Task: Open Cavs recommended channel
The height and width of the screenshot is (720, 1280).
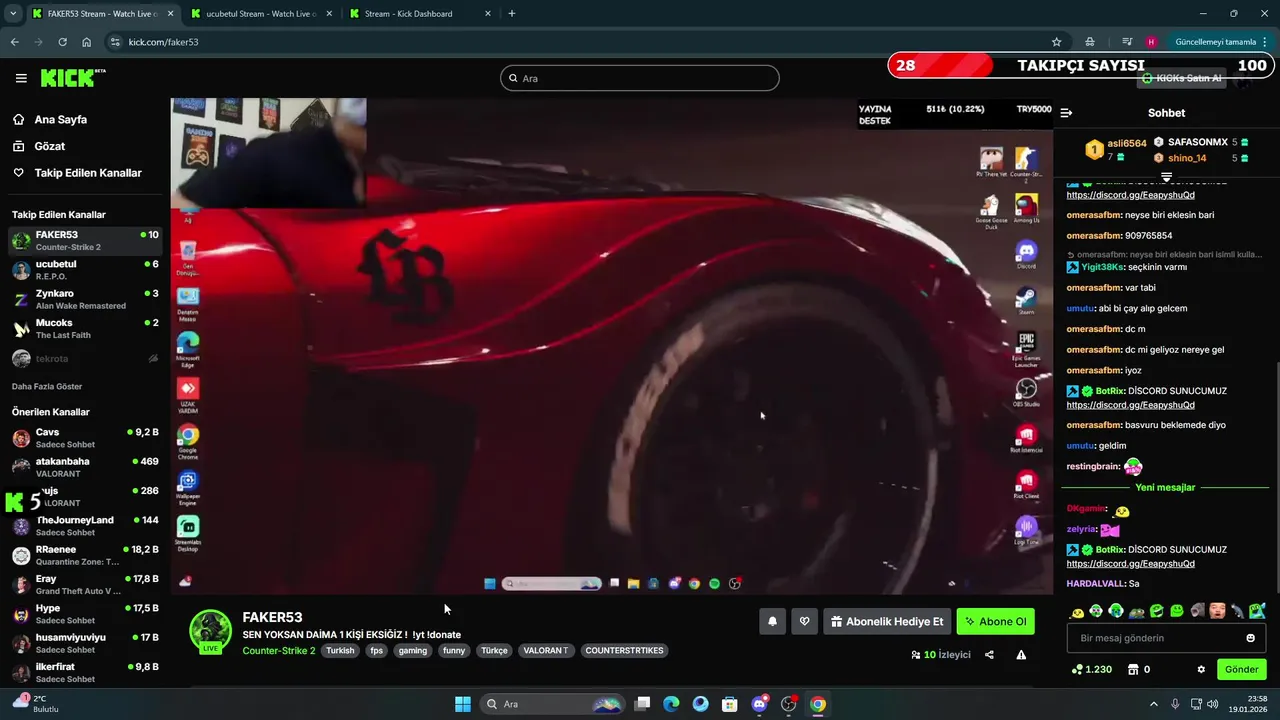Action: click(85, 438)
